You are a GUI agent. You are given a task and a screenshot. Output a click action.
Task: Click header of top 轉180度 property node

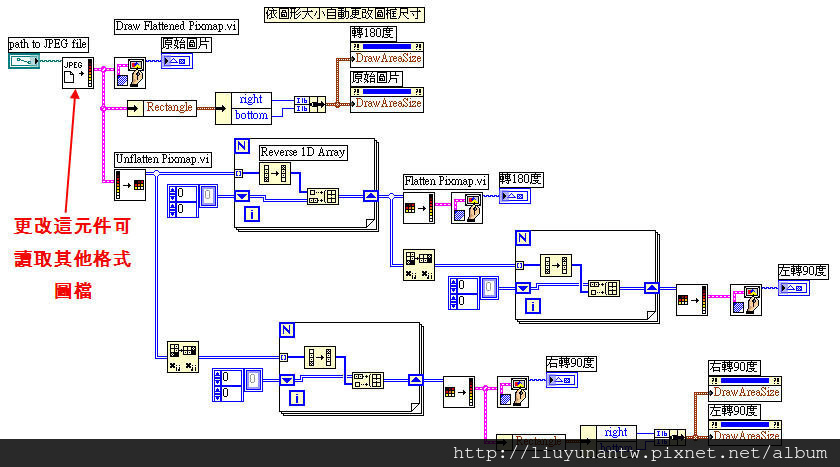(387, 47)
